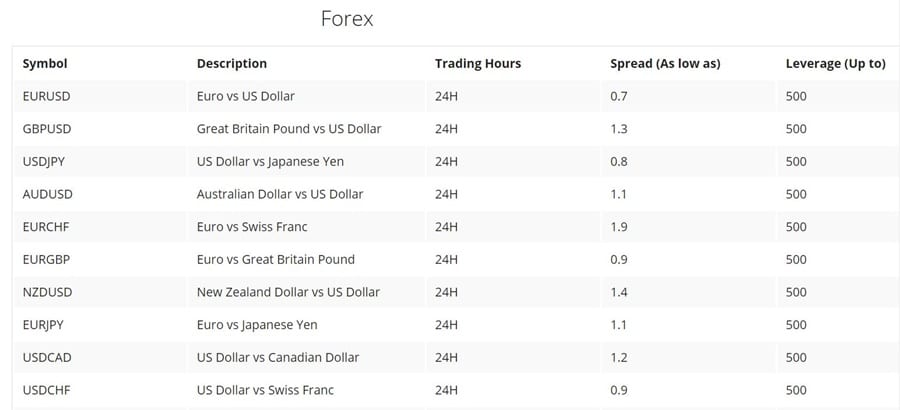The width and height of the screenshot is (900, 410).
Task: Select the GBPUSD symbol cell
Action: tap(47, 129)
